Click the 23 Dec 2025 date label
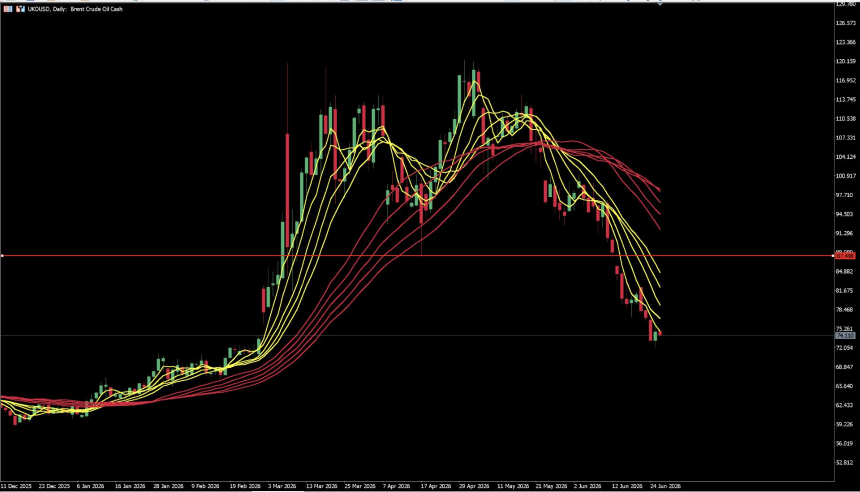Image resolution: width=860 pixels, height=492 pixels. coord(54,487)
